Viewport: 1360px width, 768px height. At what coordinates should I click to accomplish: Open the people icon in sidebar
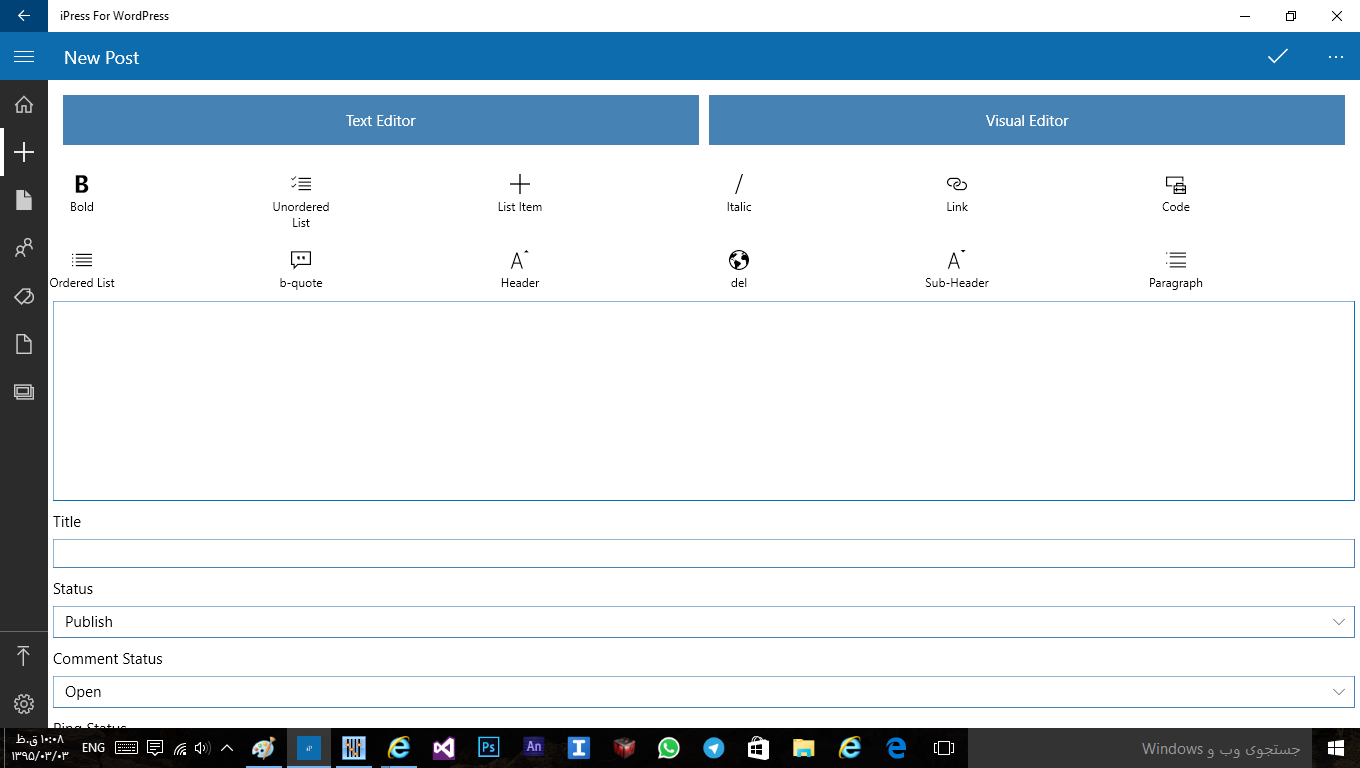coord(24,248)
